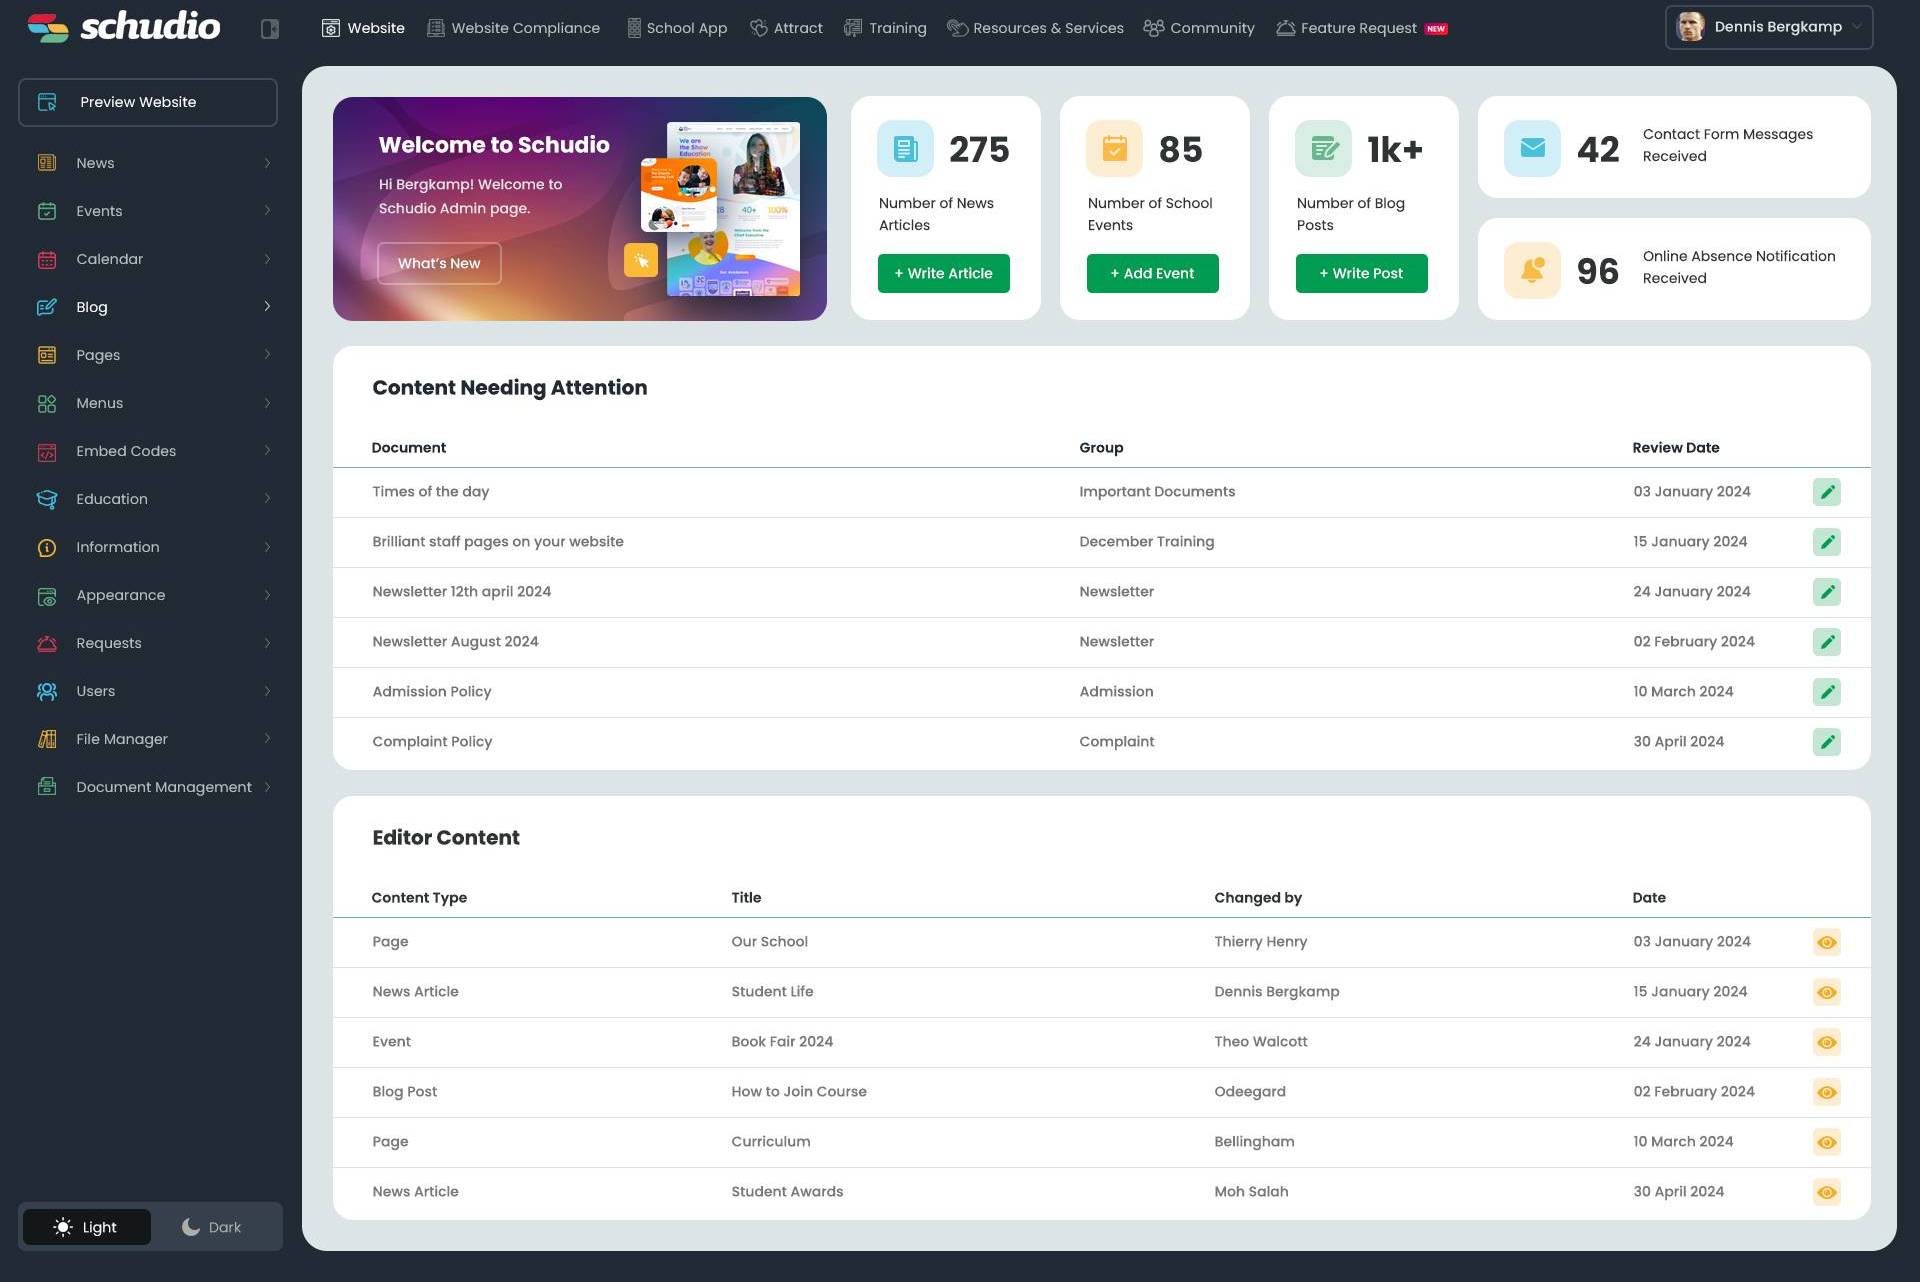
Task: Expand the Pages sidebar section chevron
Action: (x=267, y=354)
